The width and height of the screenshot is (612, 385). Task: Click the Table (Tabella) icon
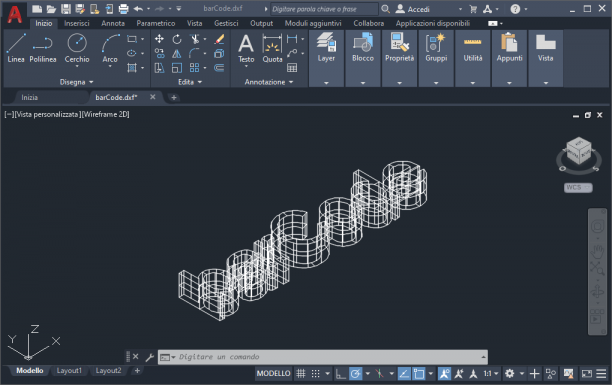292,68
